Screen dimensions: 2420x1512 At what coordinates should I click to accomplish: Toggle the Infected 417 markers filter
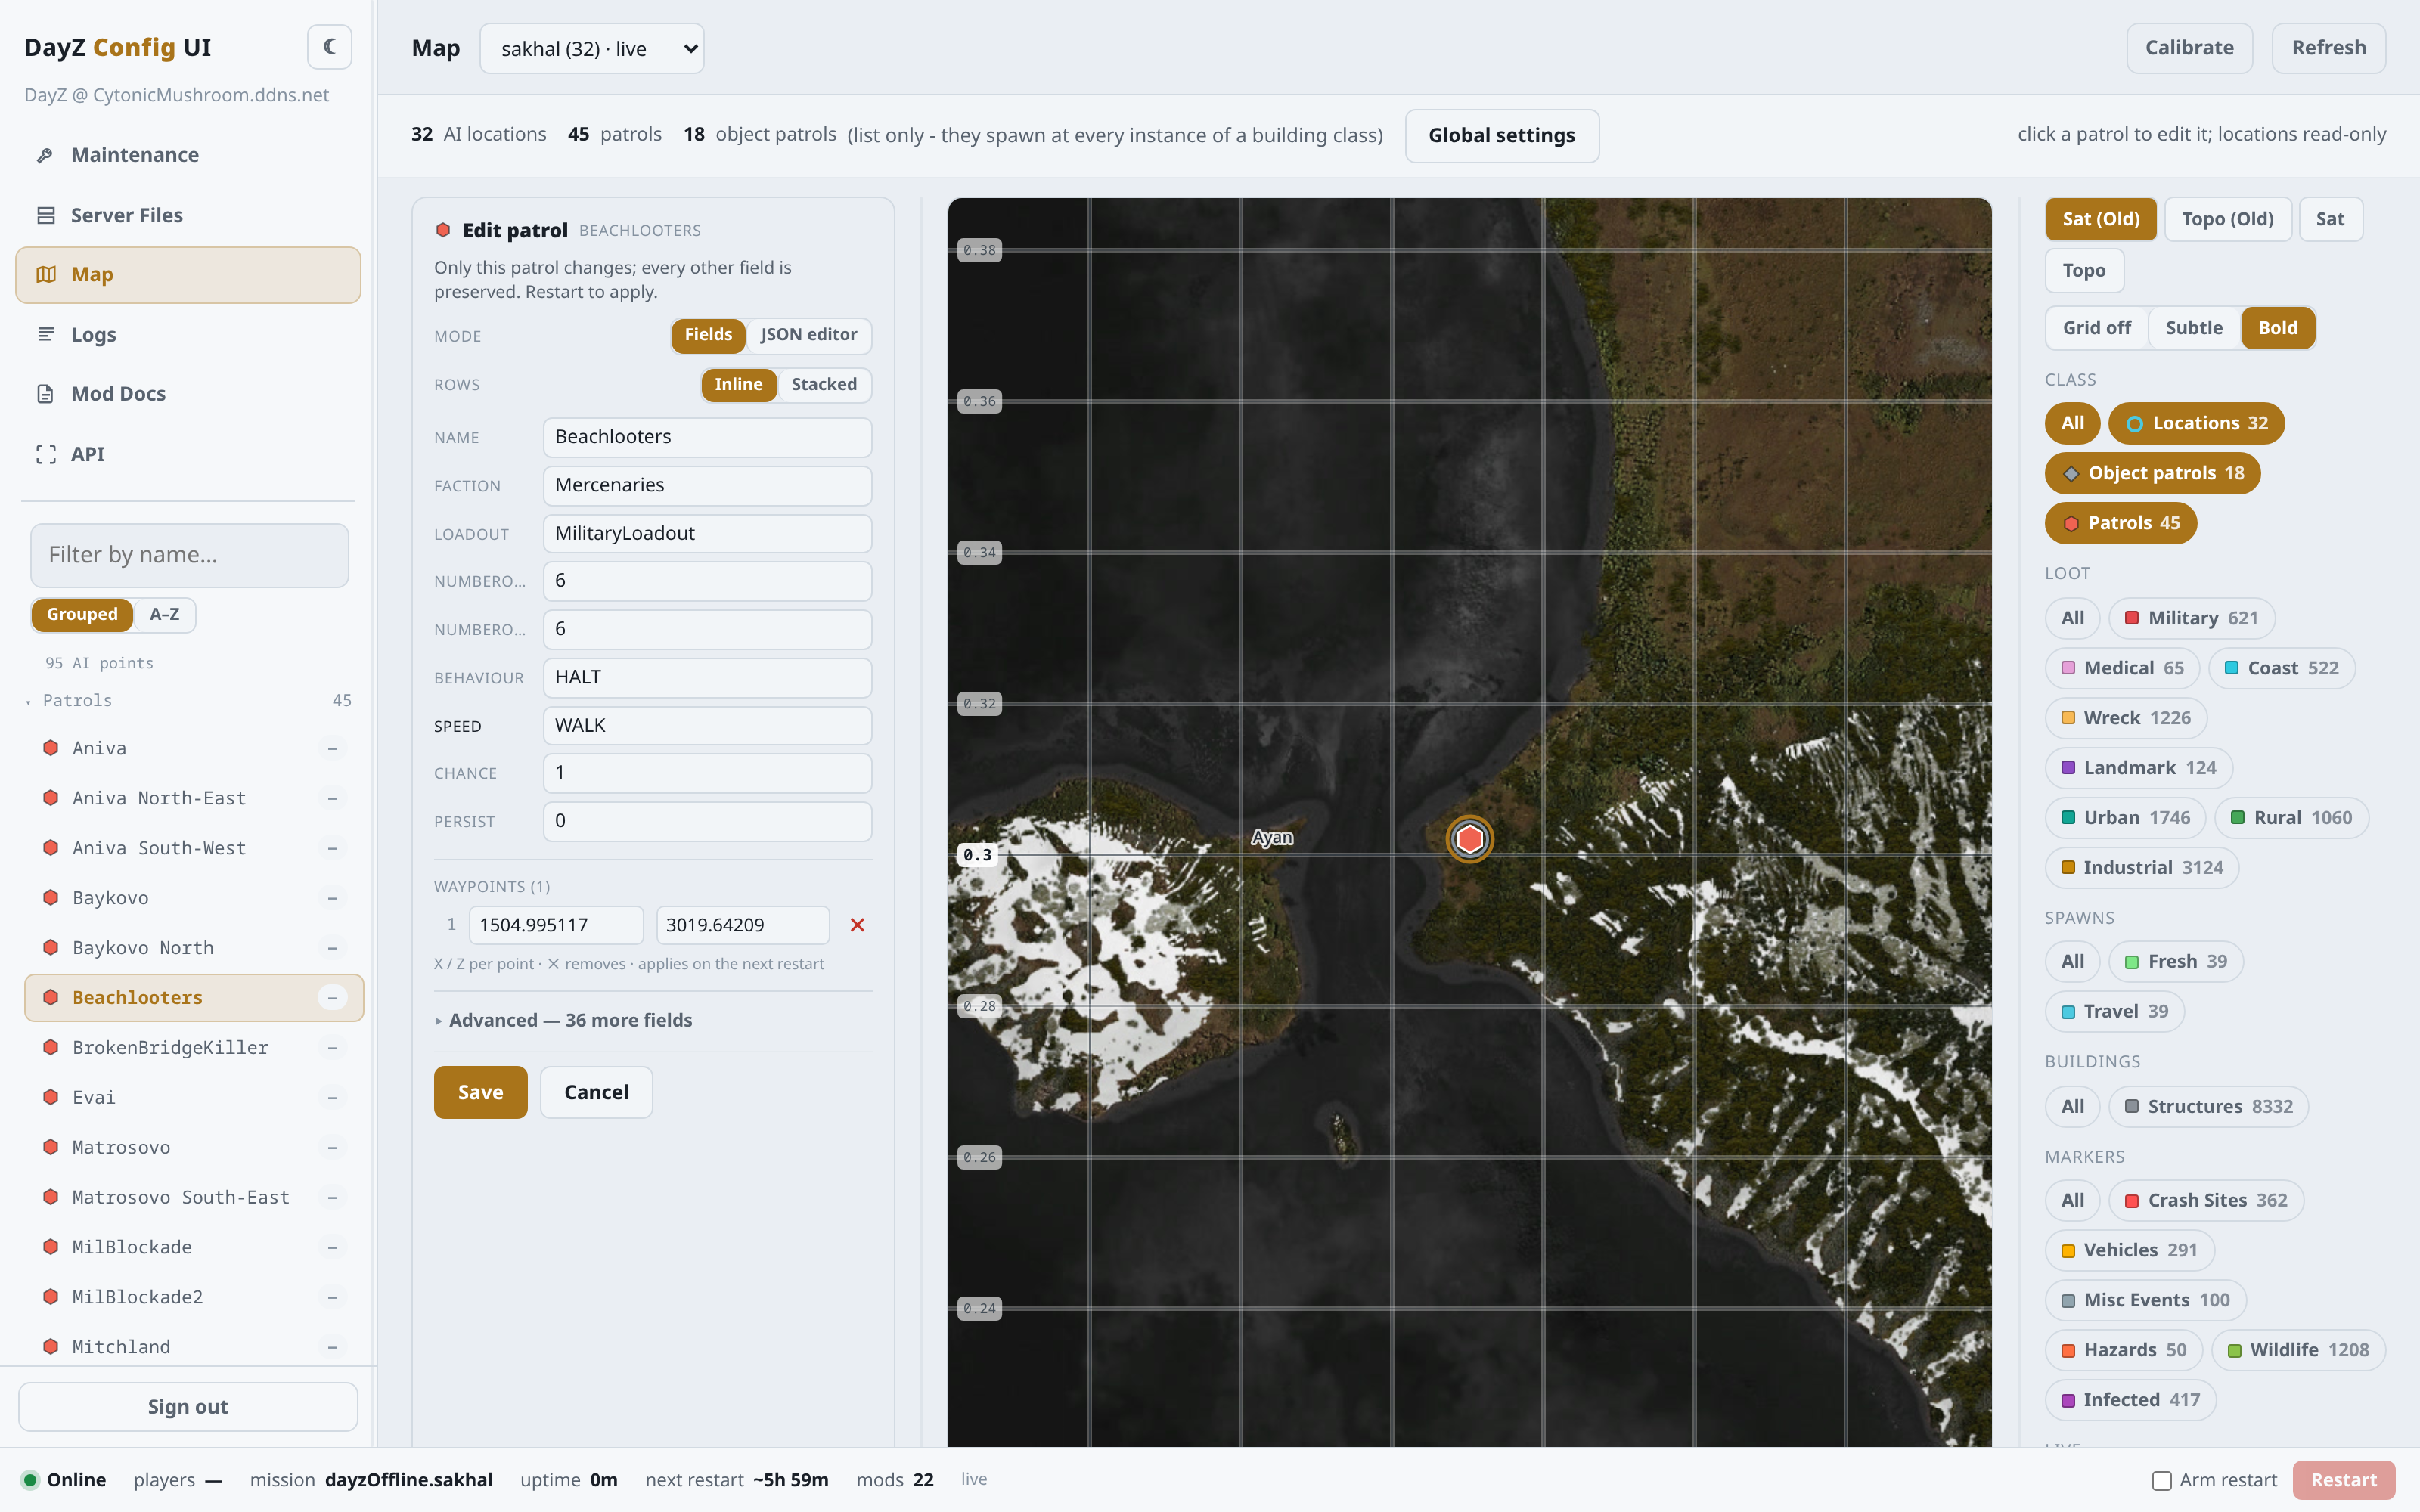(2130, 1400)
